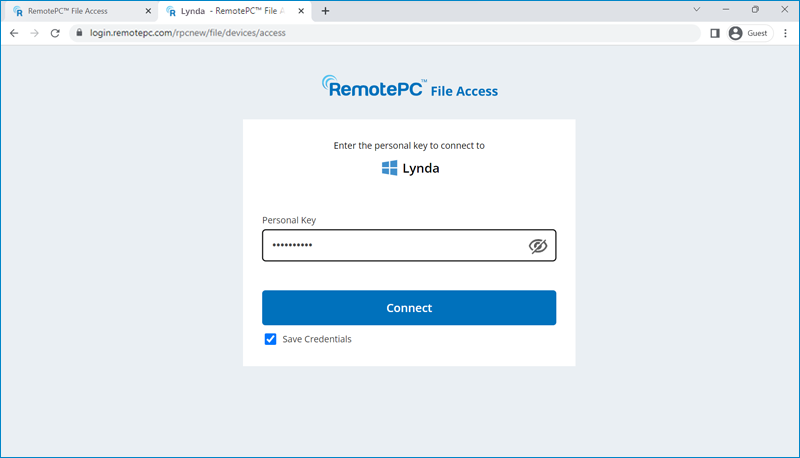Show the hidden personal key
The height and width of the screenshot is (458, 800).
click(x=538, y=246)
